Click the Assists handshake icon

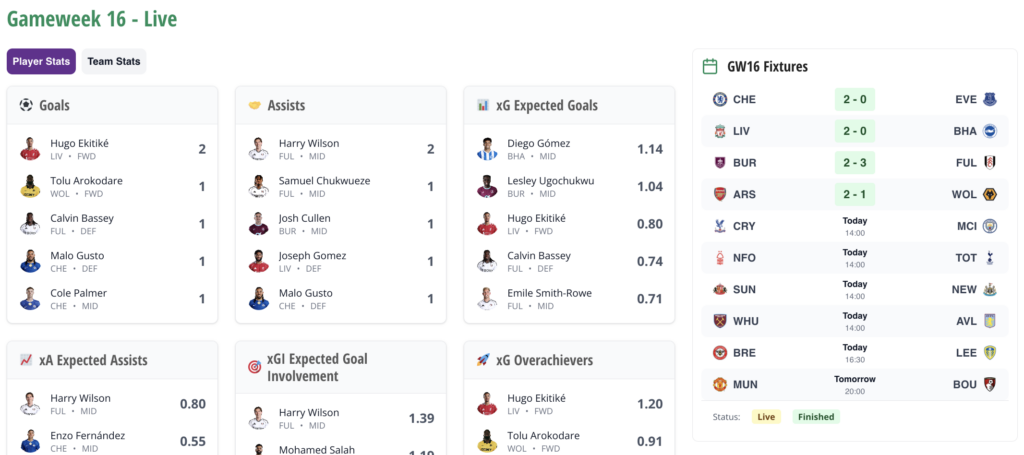254,105
